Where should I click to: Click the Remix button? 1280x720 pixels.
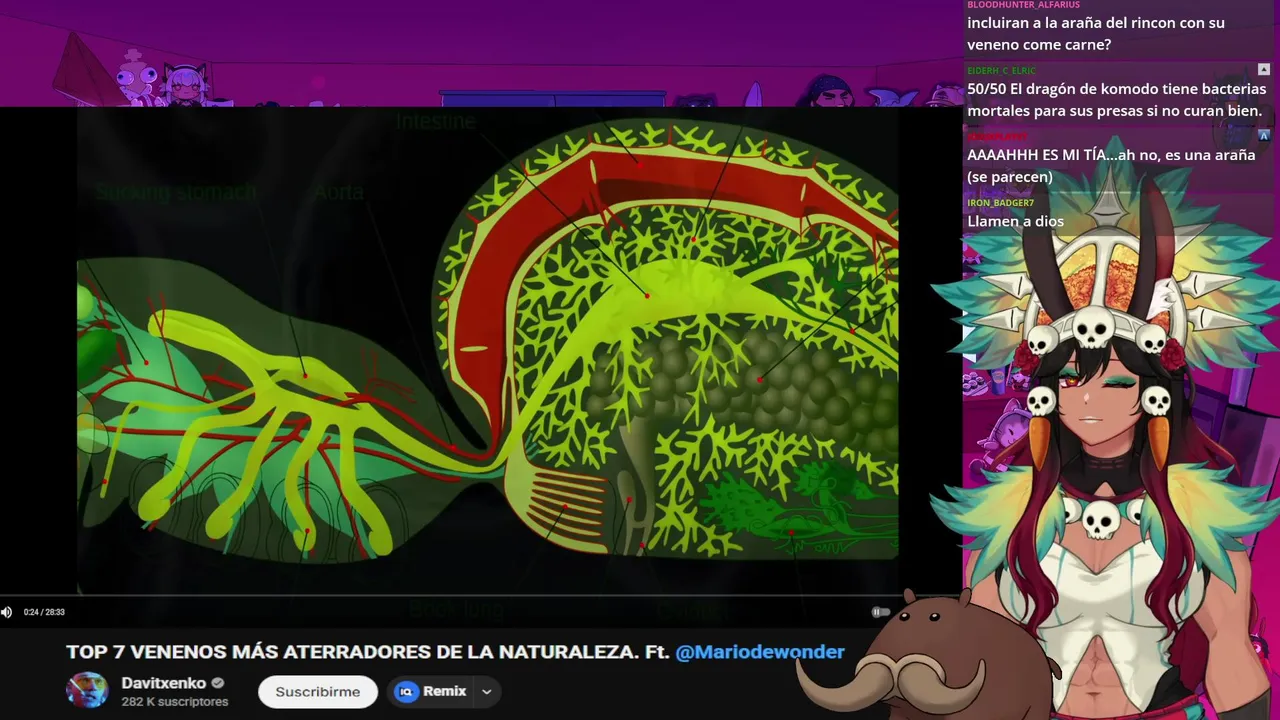[x=432, y=691]
